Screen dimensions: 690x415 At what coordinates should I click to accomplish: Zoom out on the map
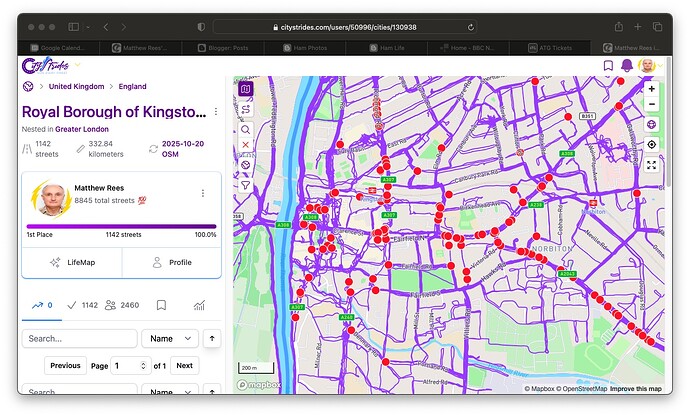[x=651, y=104]
